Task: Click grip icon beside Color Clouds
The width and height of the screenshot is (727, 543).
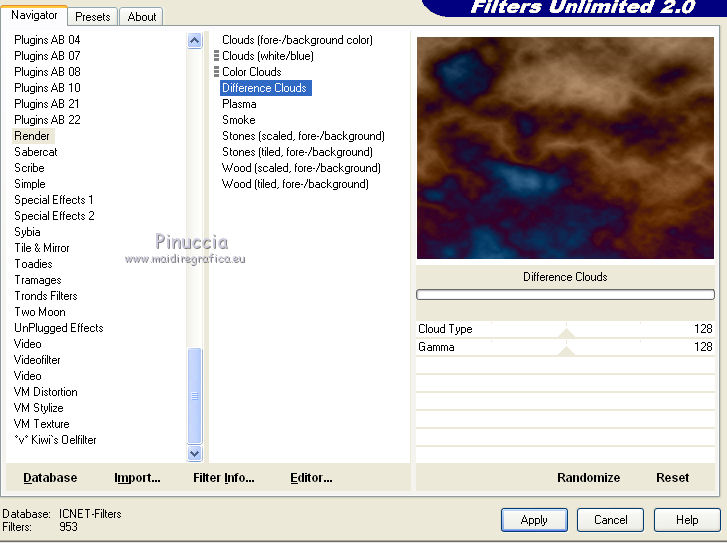Action: pos(216,72)
